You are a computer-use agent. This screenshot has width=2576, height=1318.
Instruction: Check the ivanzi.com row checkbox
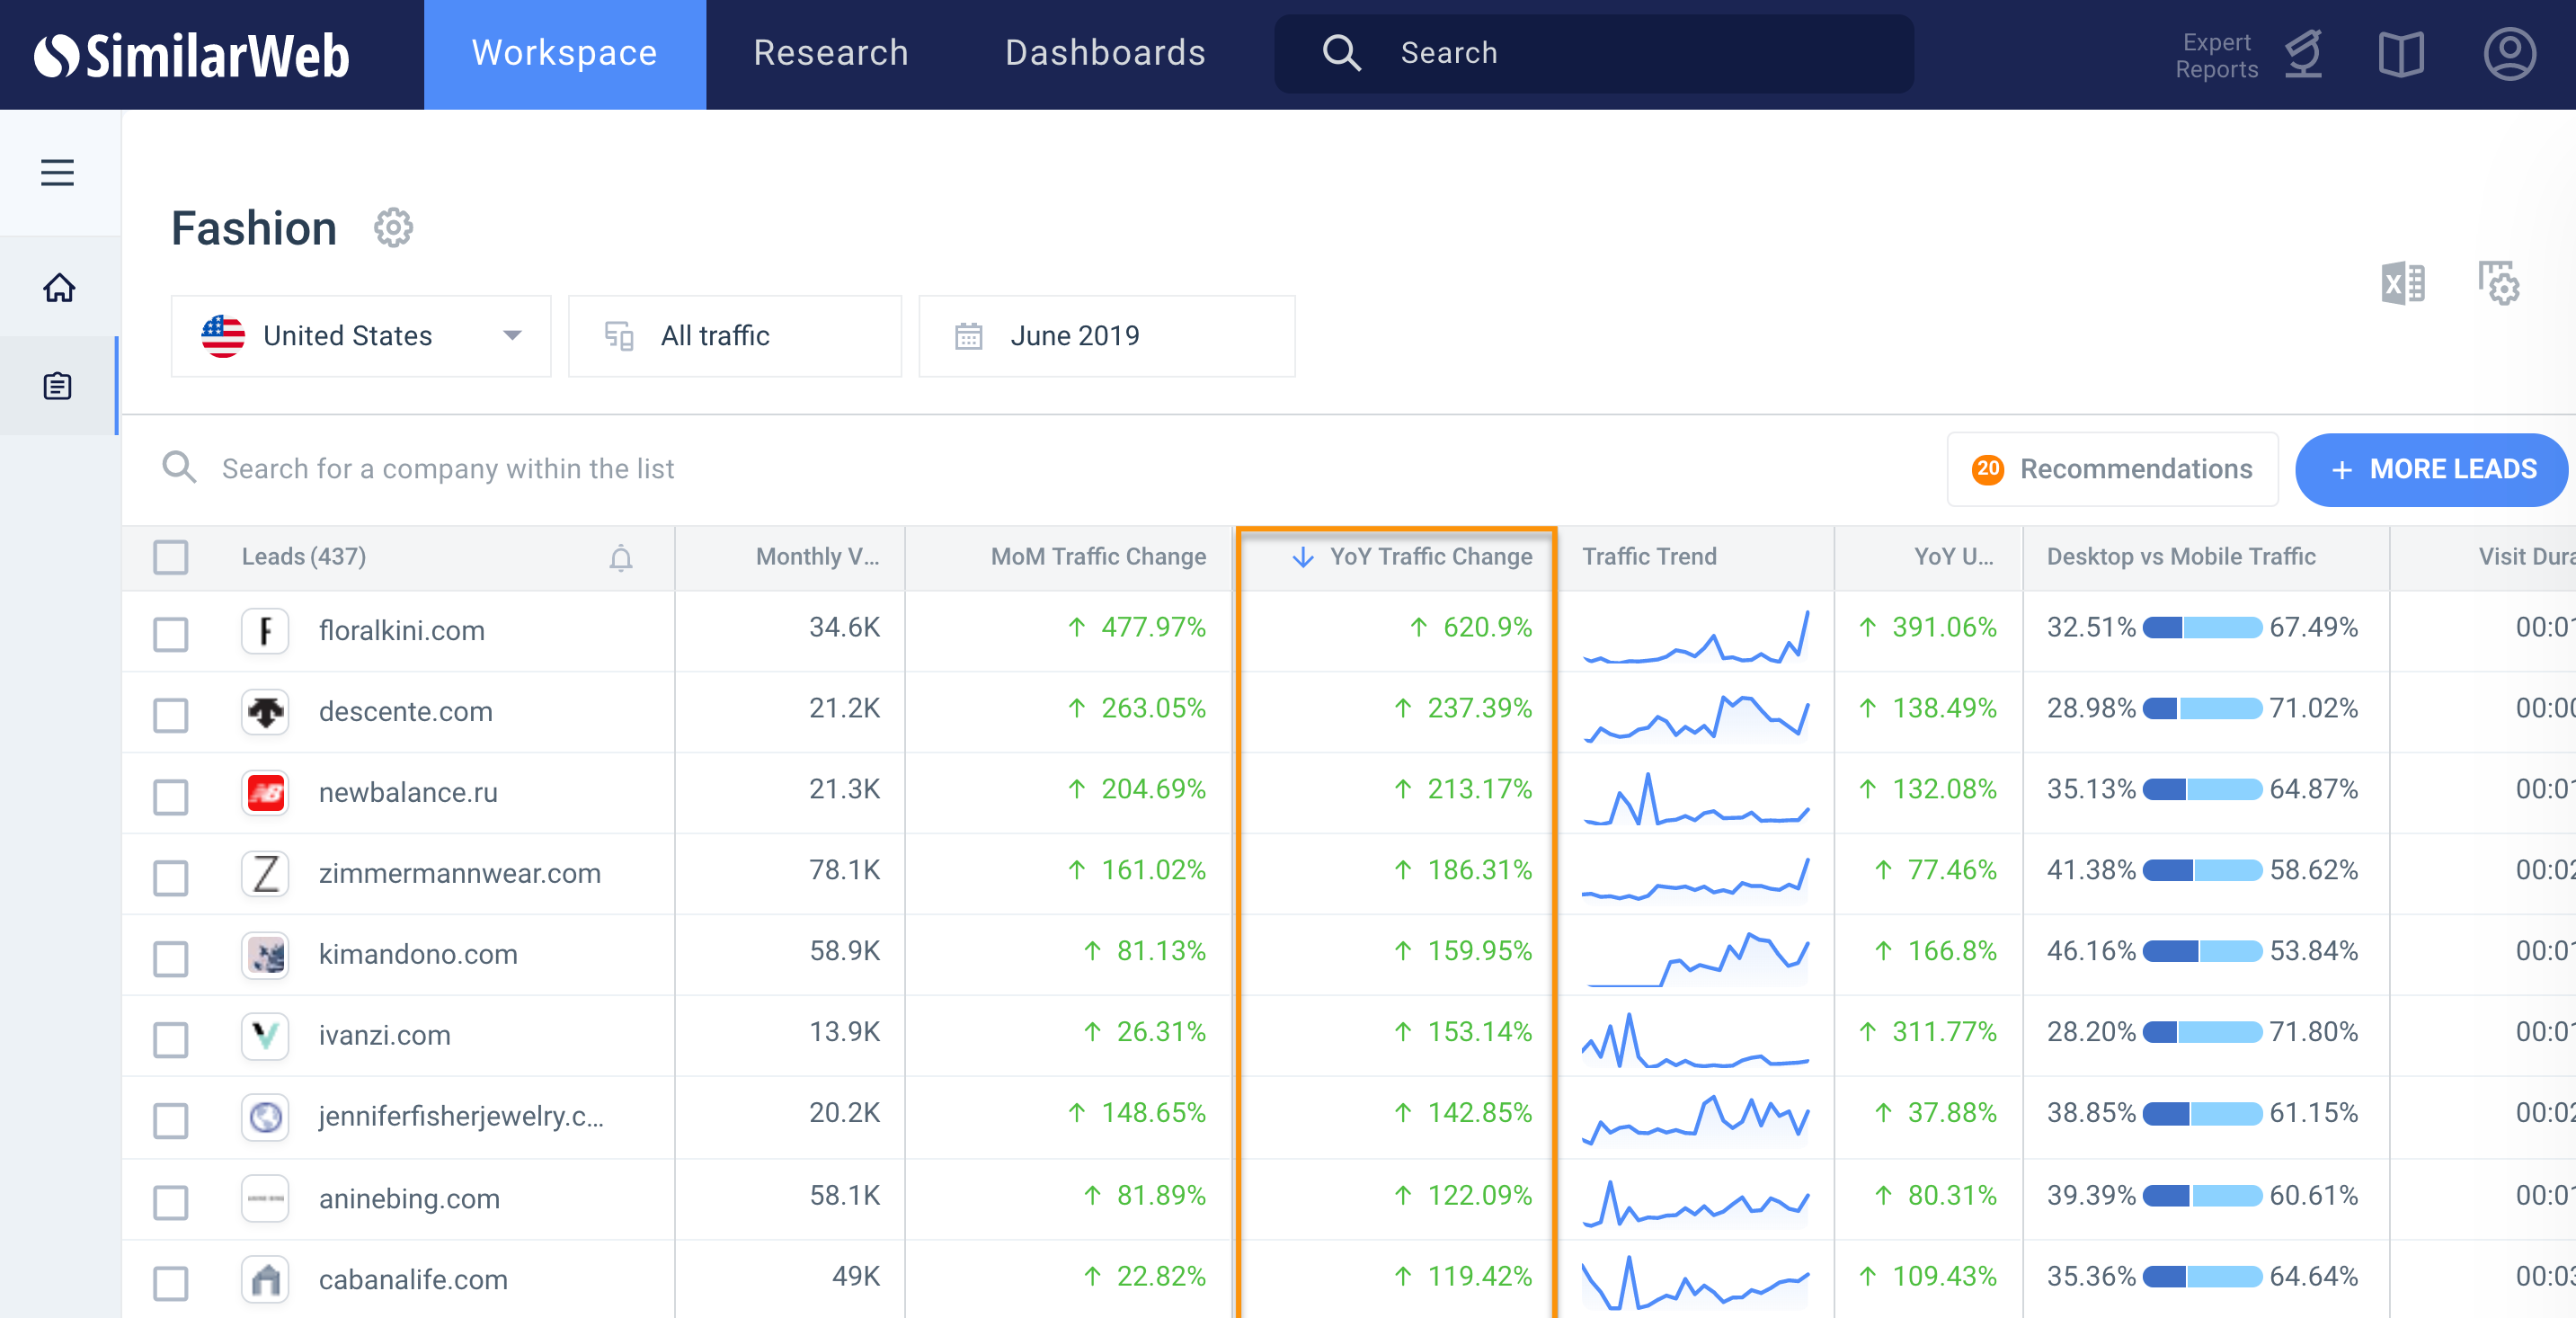(x=171, y=1040)
